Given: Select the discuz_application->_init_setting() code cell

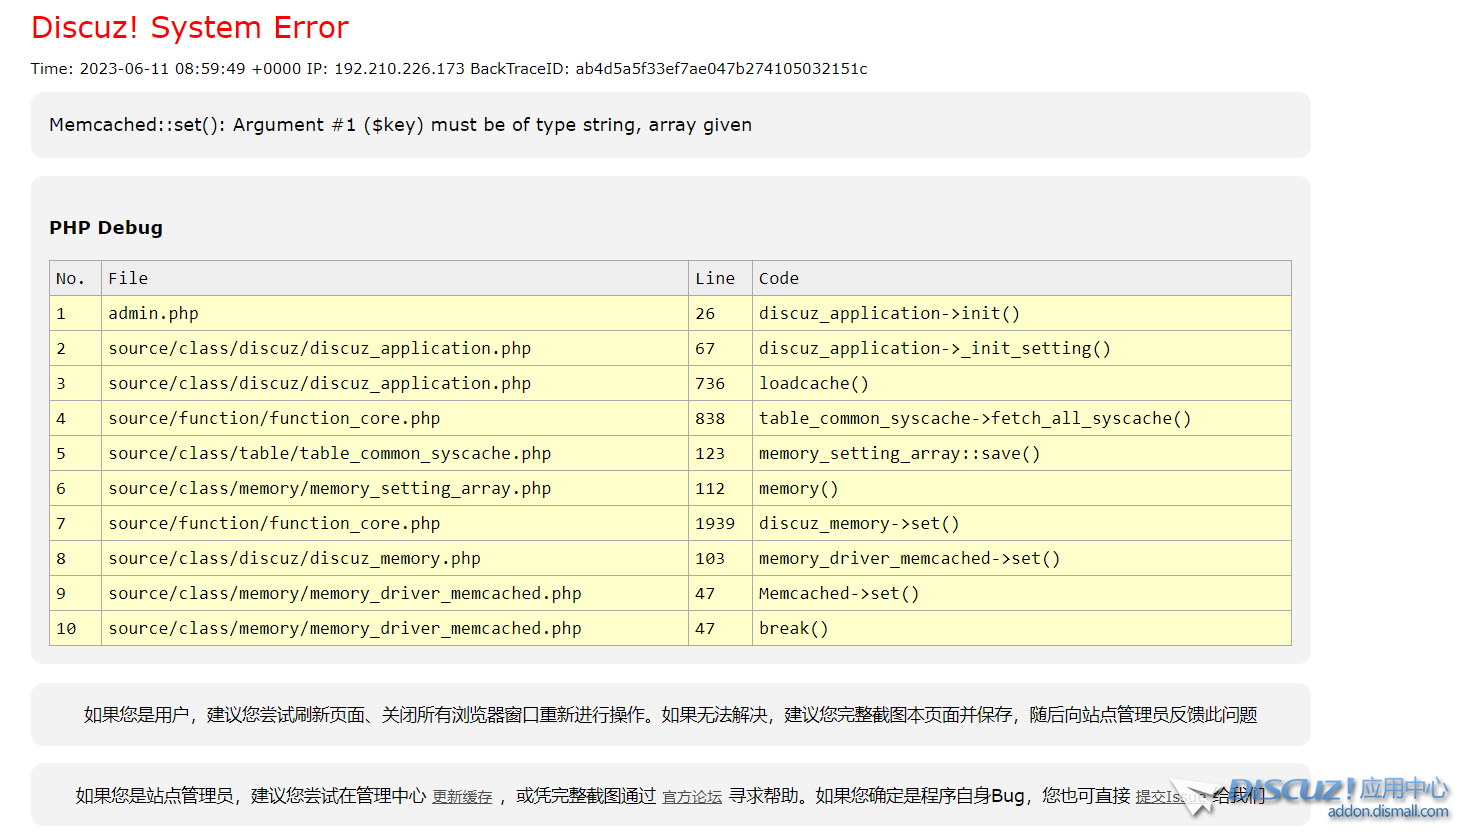Looking at the screenshot, I should coord(934,349).
